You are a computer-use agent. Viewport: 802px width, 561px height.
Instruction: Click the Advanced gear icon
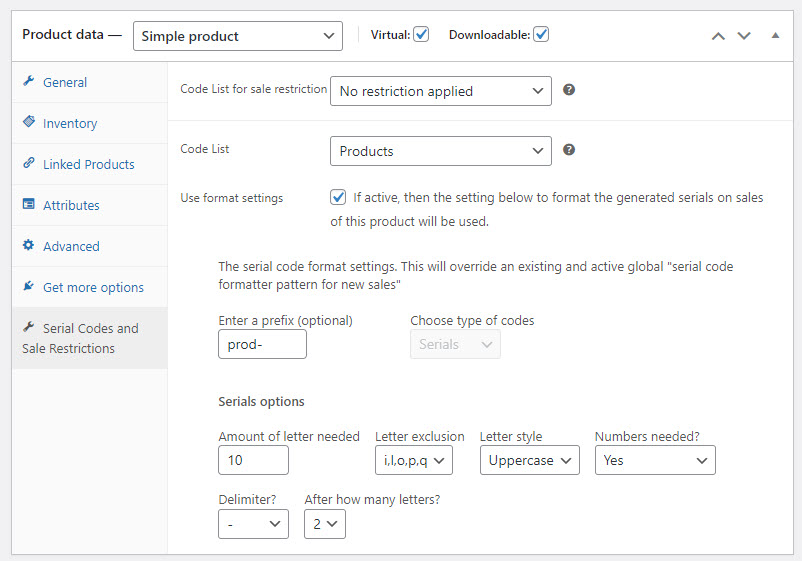pyautogui.click(x=29, y=246)
